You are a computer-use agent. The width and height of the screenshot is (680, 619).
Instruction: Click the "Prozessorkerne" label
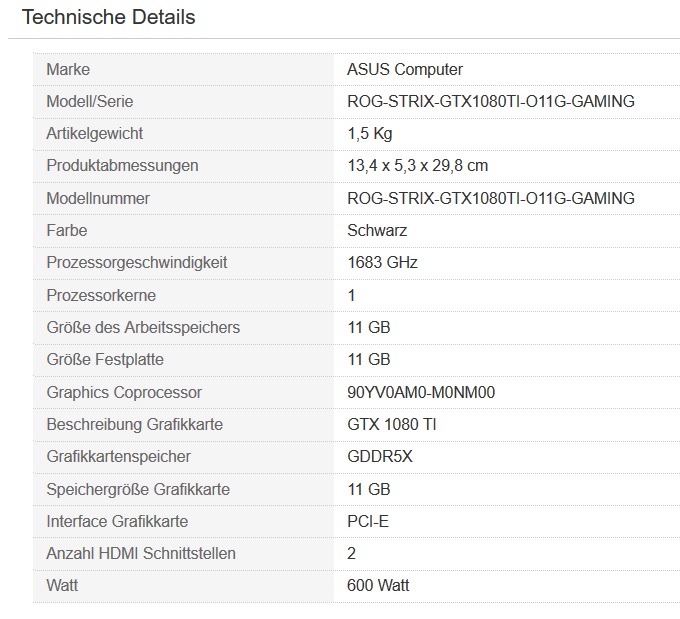101,295
